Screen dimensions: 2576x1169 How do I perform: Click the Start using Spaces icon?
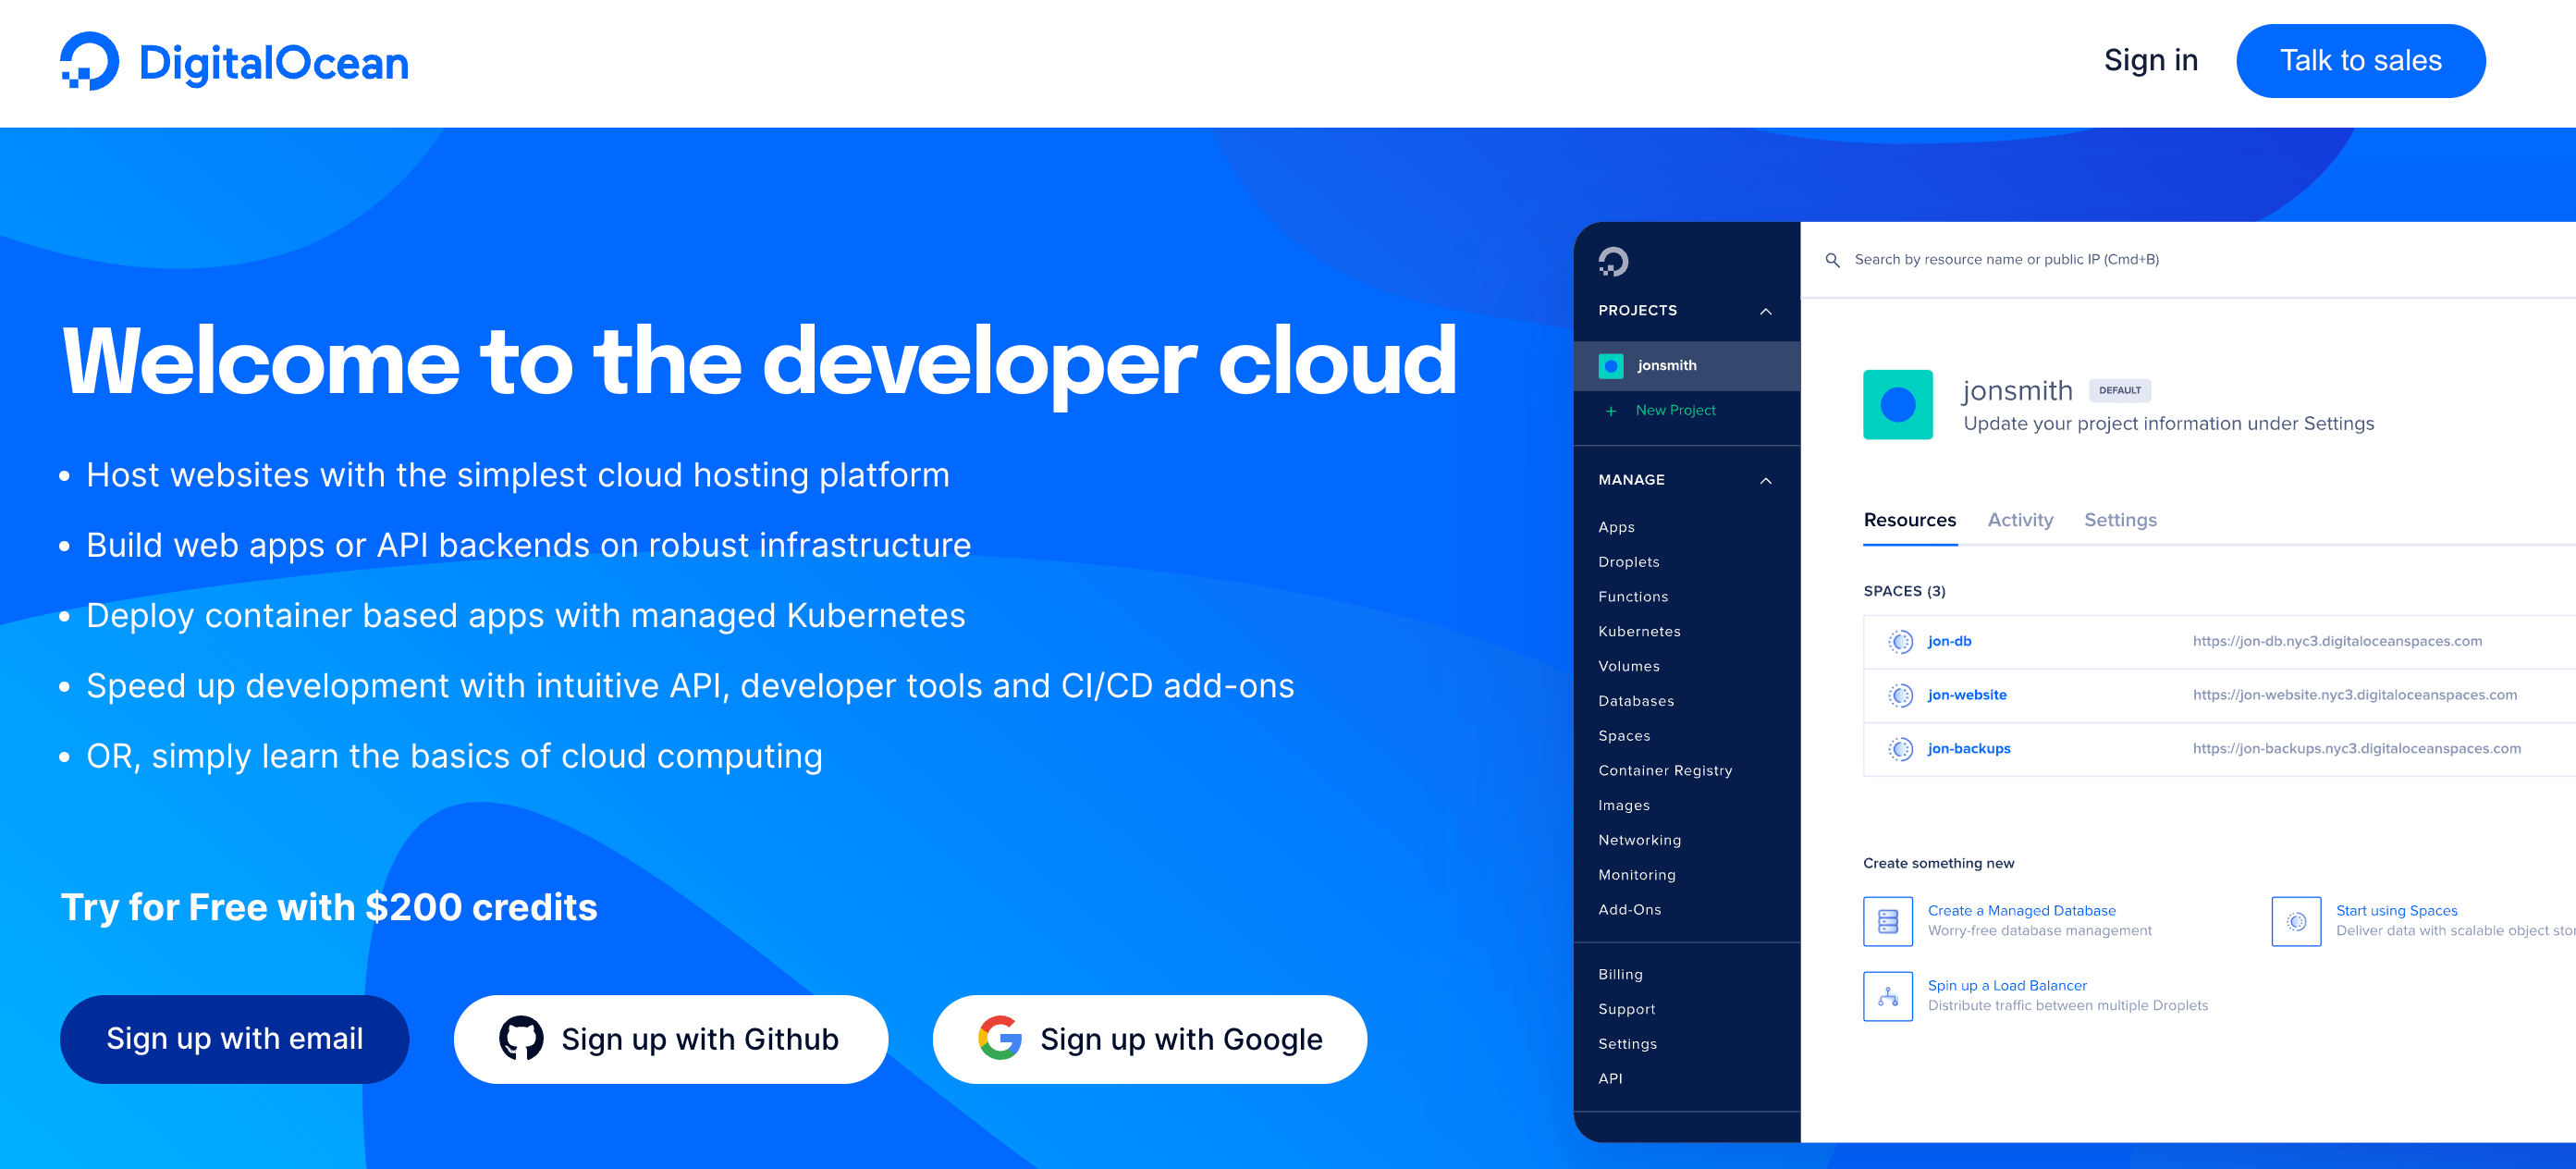[2296, 921]
